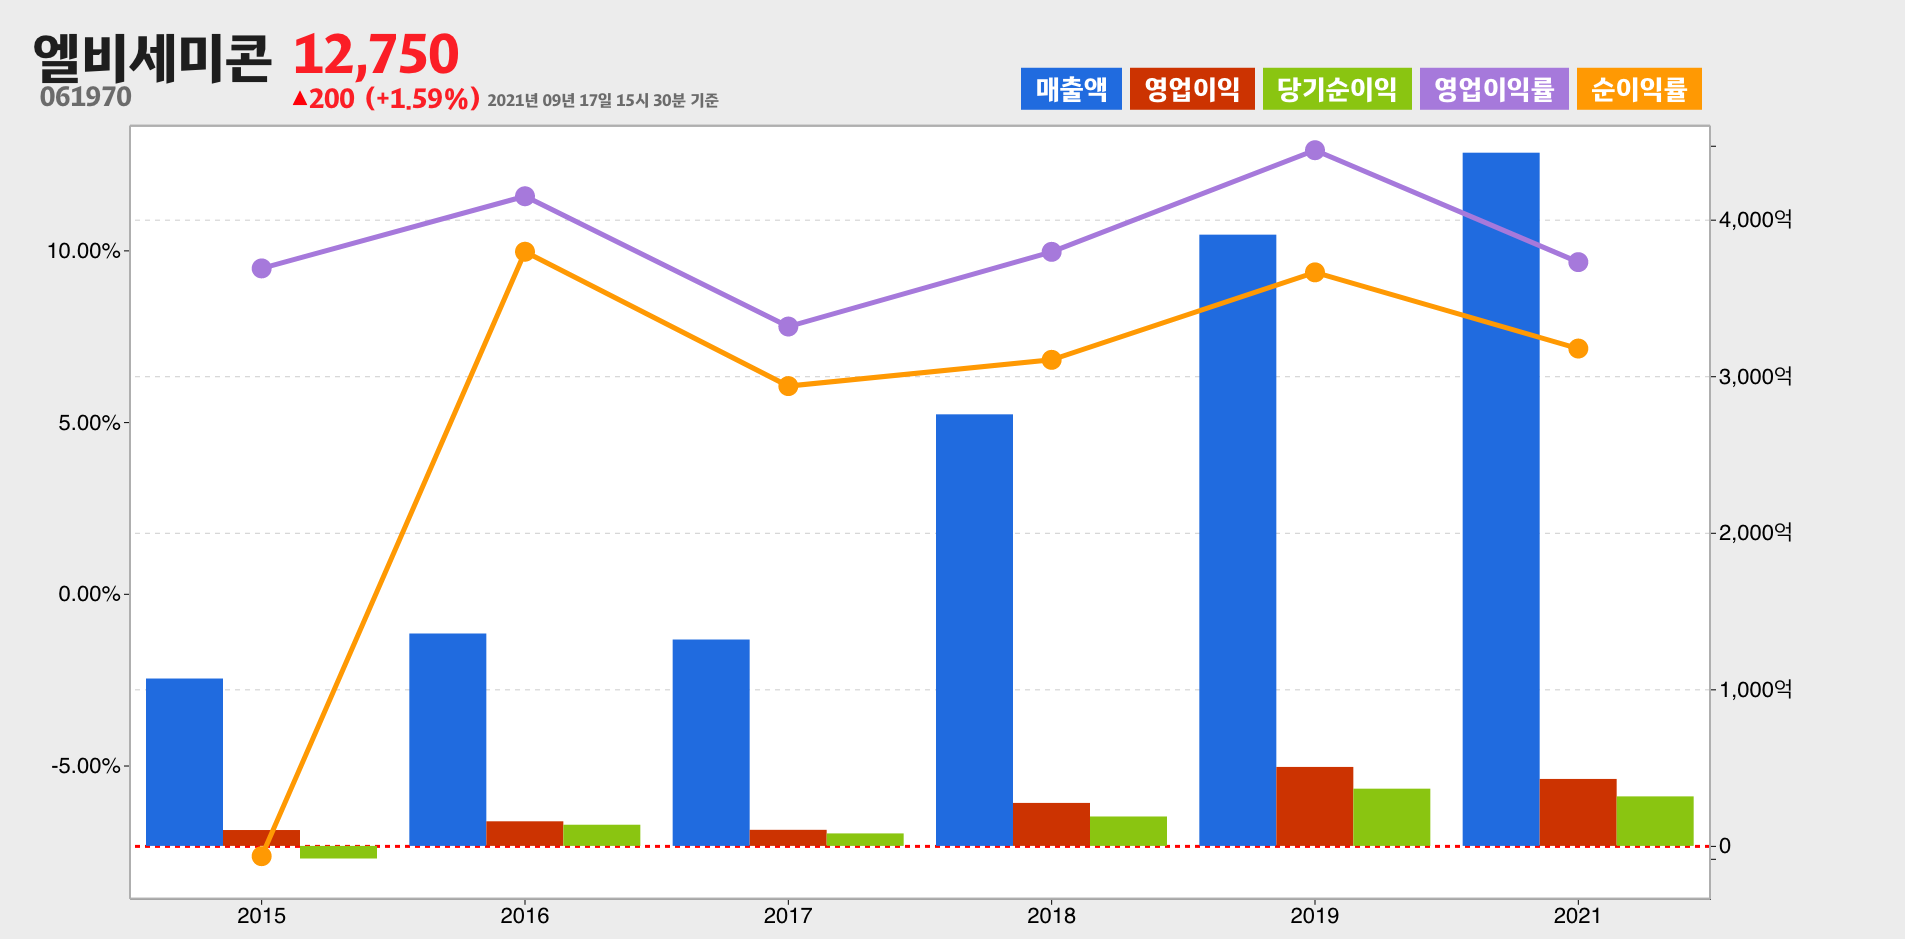
Task: Click the stock code 061970
Action: (x=86, y=97)
